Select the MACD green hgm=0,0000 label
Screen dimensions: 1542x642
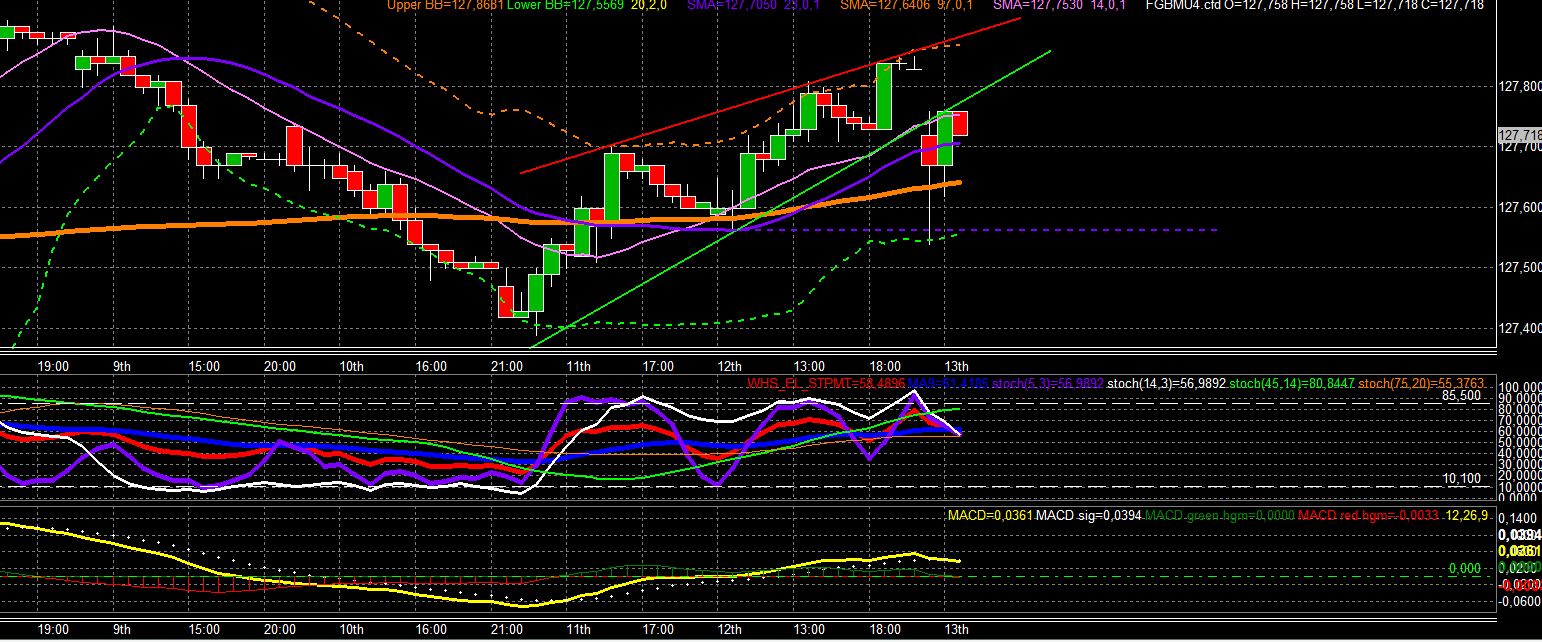tap(1218, 516)
